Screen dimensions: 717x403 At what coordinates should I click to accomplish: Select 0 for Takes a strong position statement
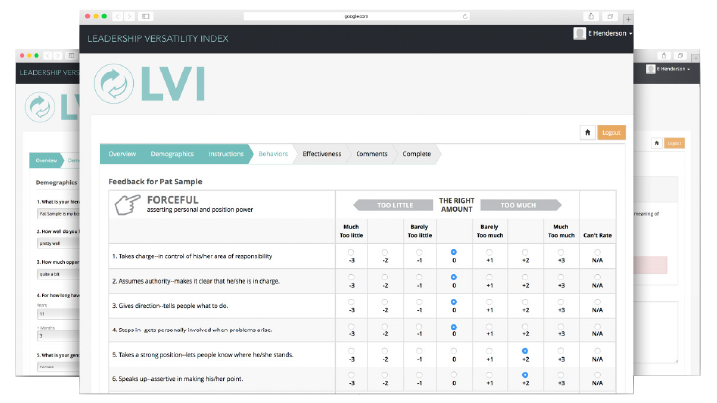tap(454, 351)
